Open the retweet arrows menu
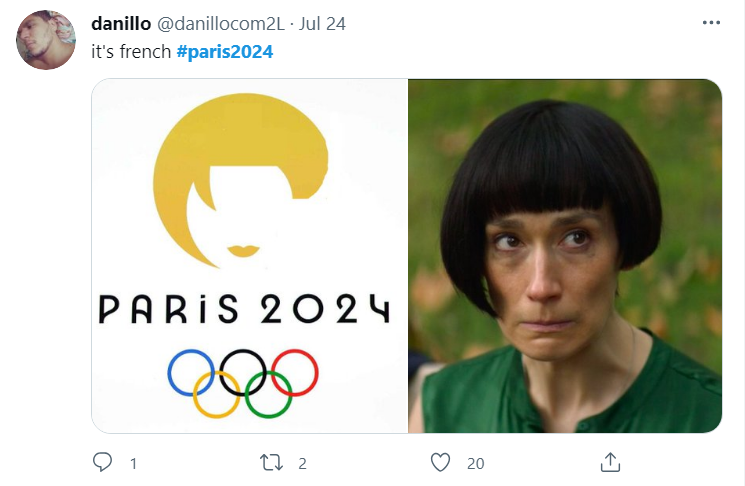This screenshot has height=486, width=745. pos(271,463)
